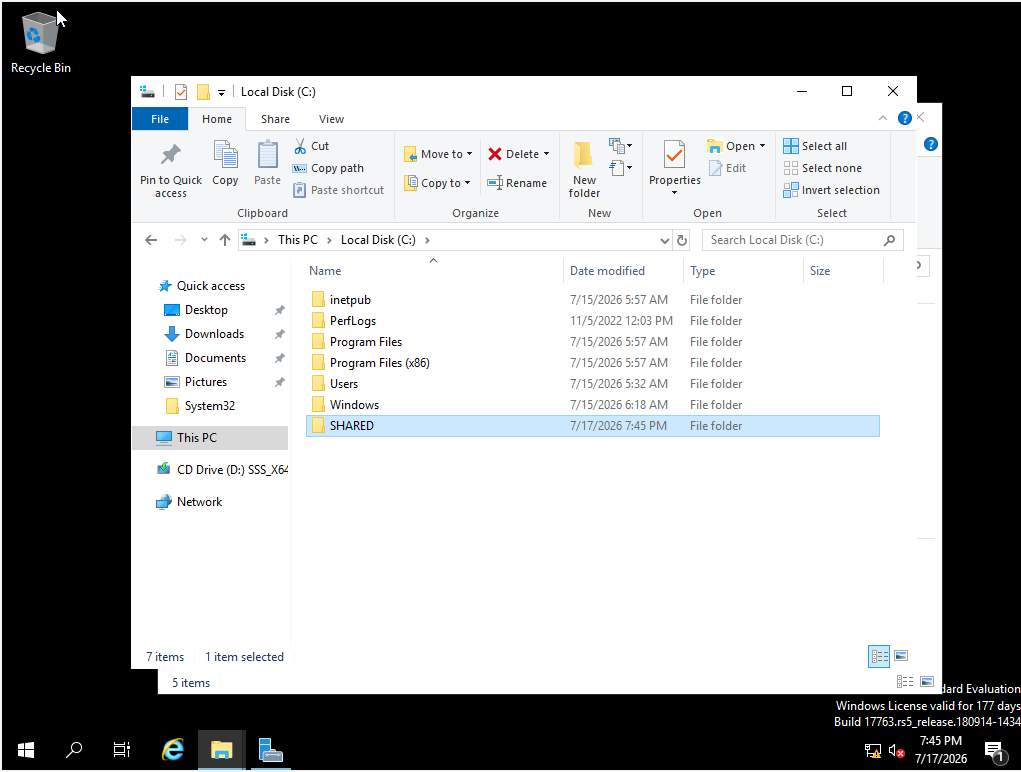Switch to the Home ribbon tab
Screen dimensions: 1021x772
coord(217,119)
